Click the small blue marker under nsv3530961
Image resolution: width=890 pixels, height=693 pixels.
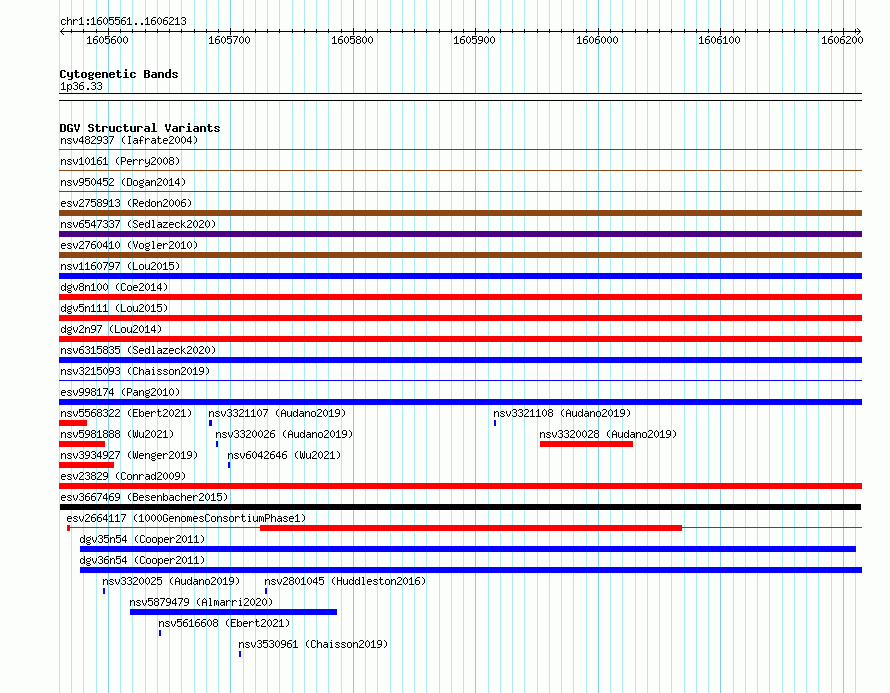(x=240, y=654)
